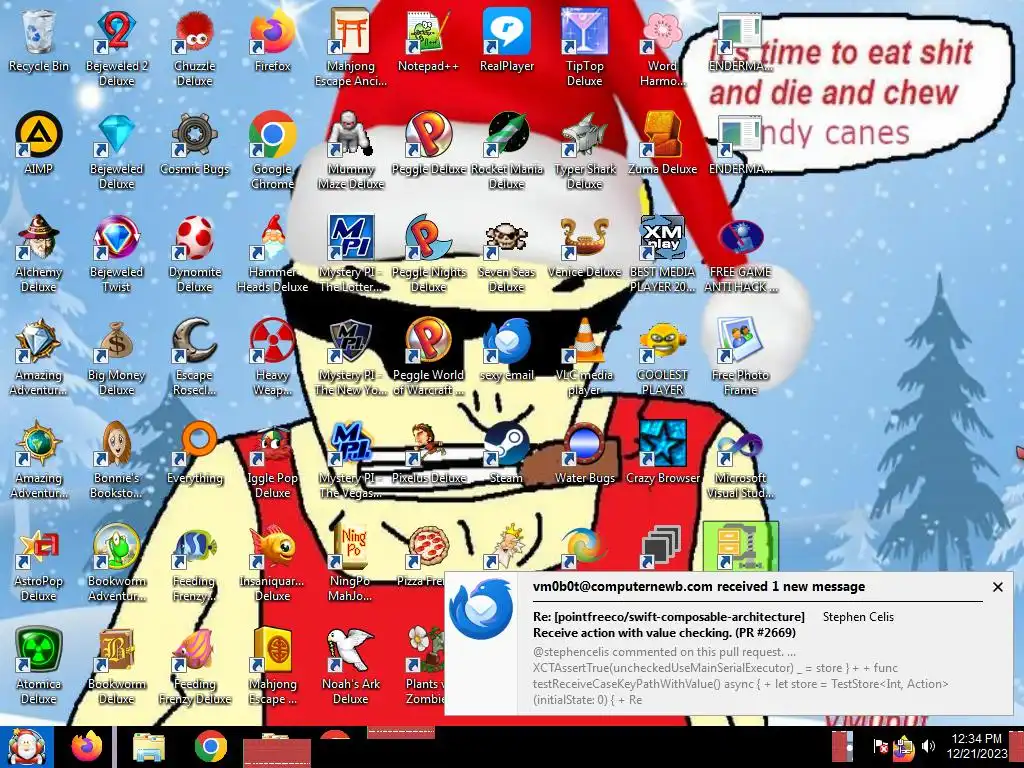
Task: Open Insaniquarium Deluxe icon
Action: point(272,564)
